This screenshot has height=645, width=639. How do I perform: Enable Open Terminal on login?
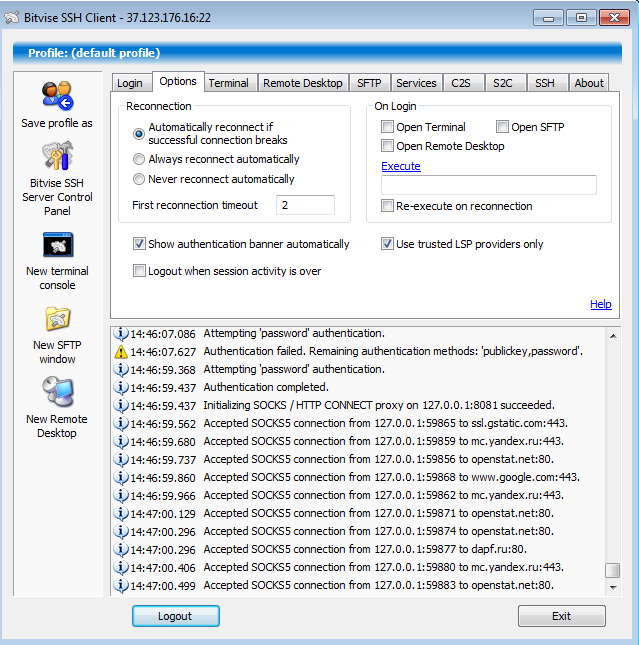pyautogui.click(x=387, y=127)
